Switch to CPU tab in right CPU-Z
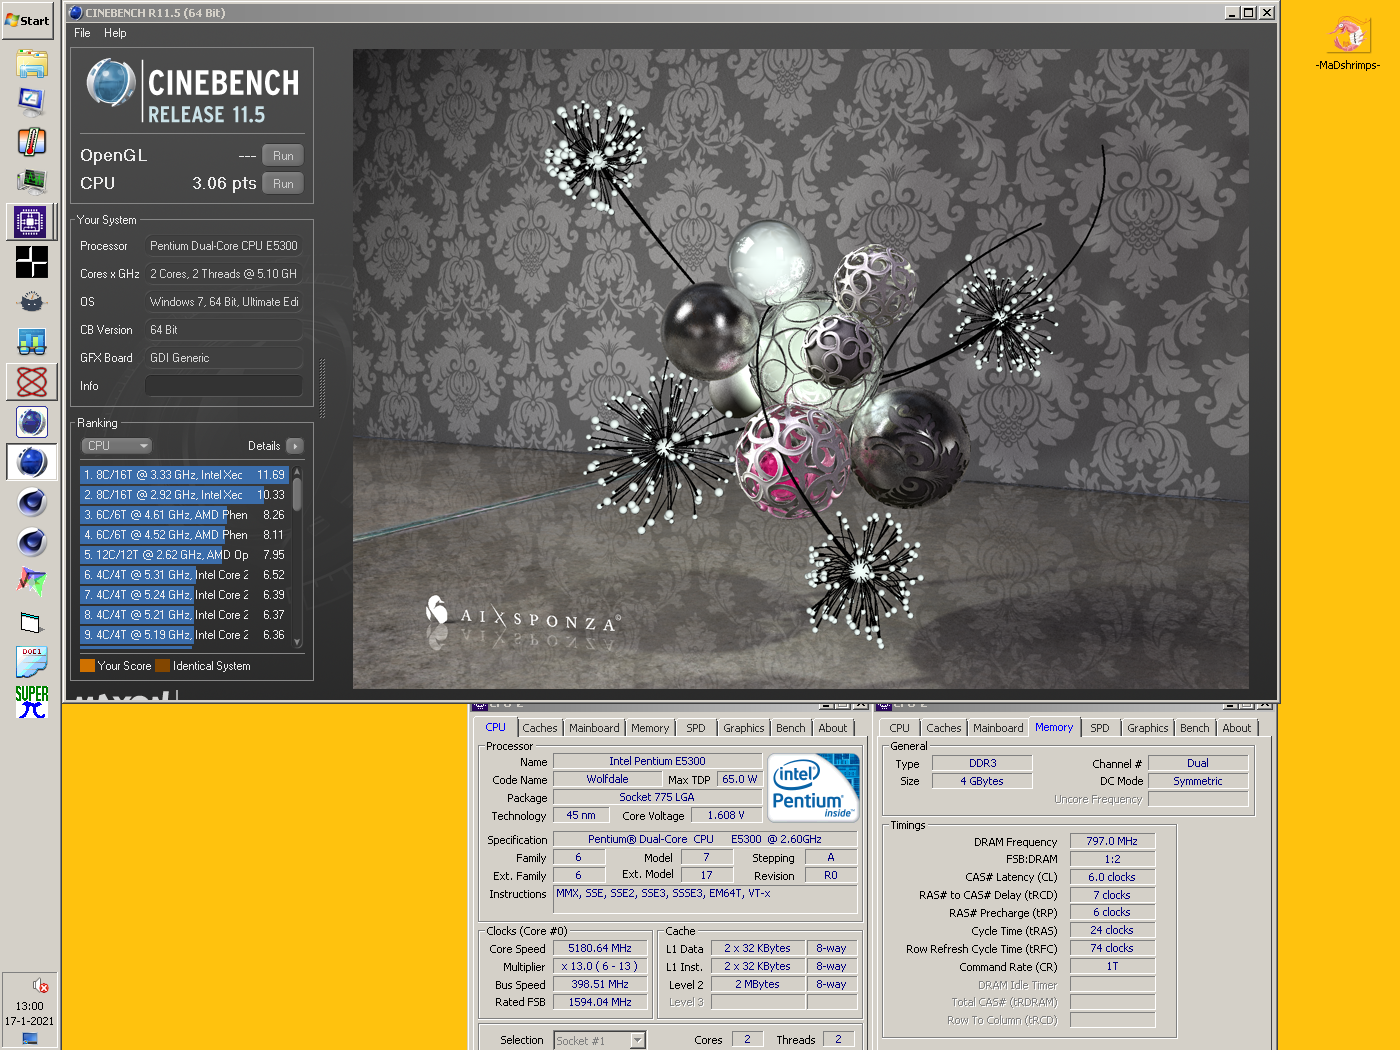Screen dimensions: 1400x1050 [900, 728]
